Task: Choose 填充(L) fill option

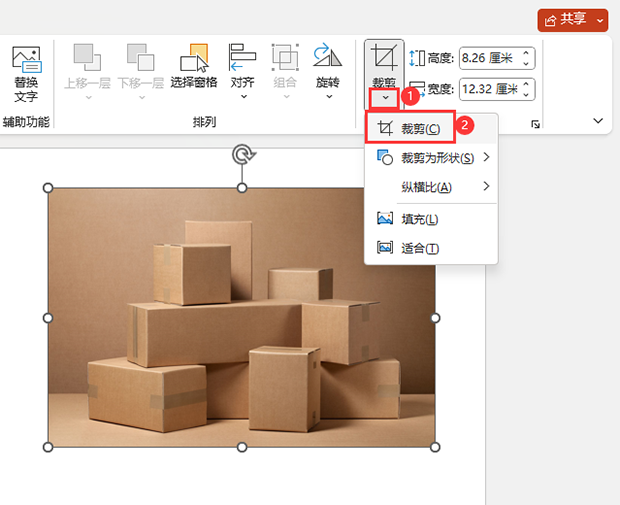Action: click(x=431, y=219)
